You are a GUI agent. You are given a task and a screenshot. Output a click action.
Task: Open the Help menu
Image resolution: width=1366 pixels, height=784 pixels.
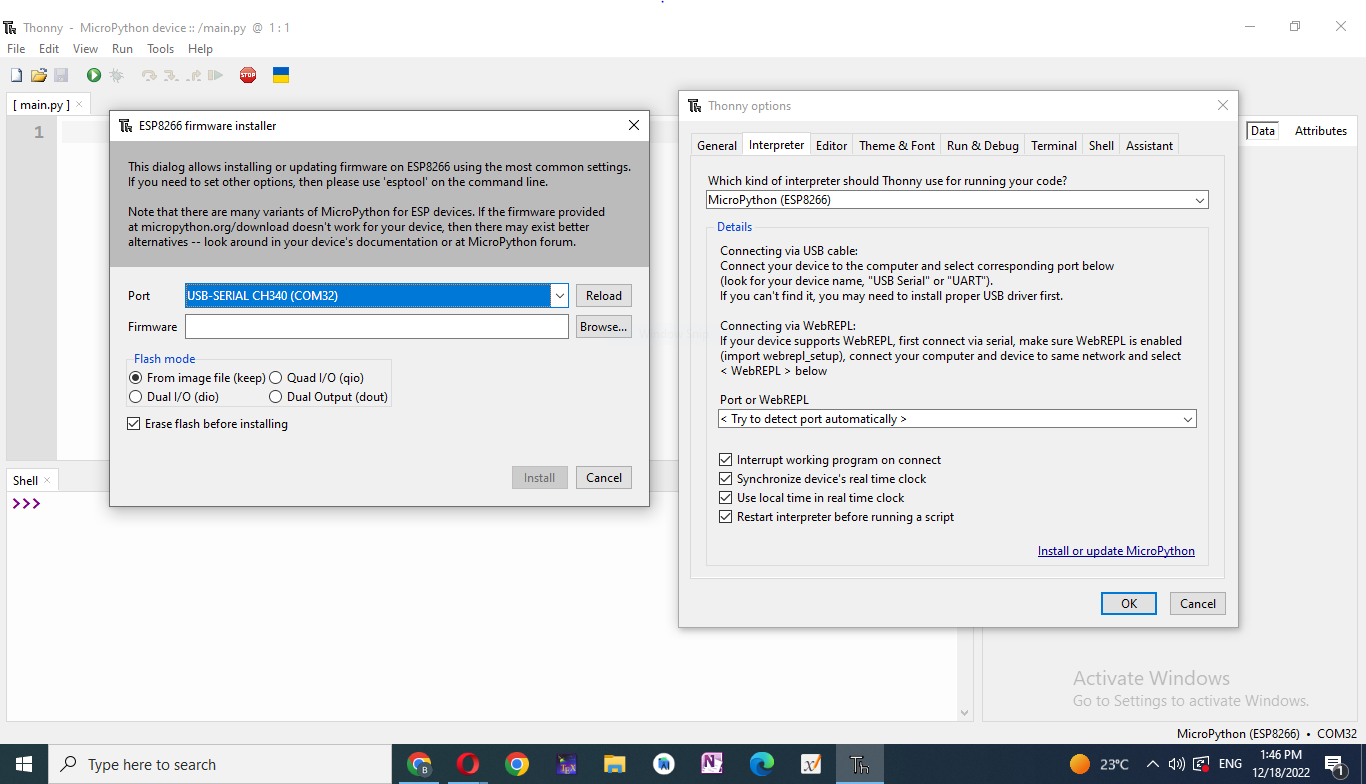200,48
